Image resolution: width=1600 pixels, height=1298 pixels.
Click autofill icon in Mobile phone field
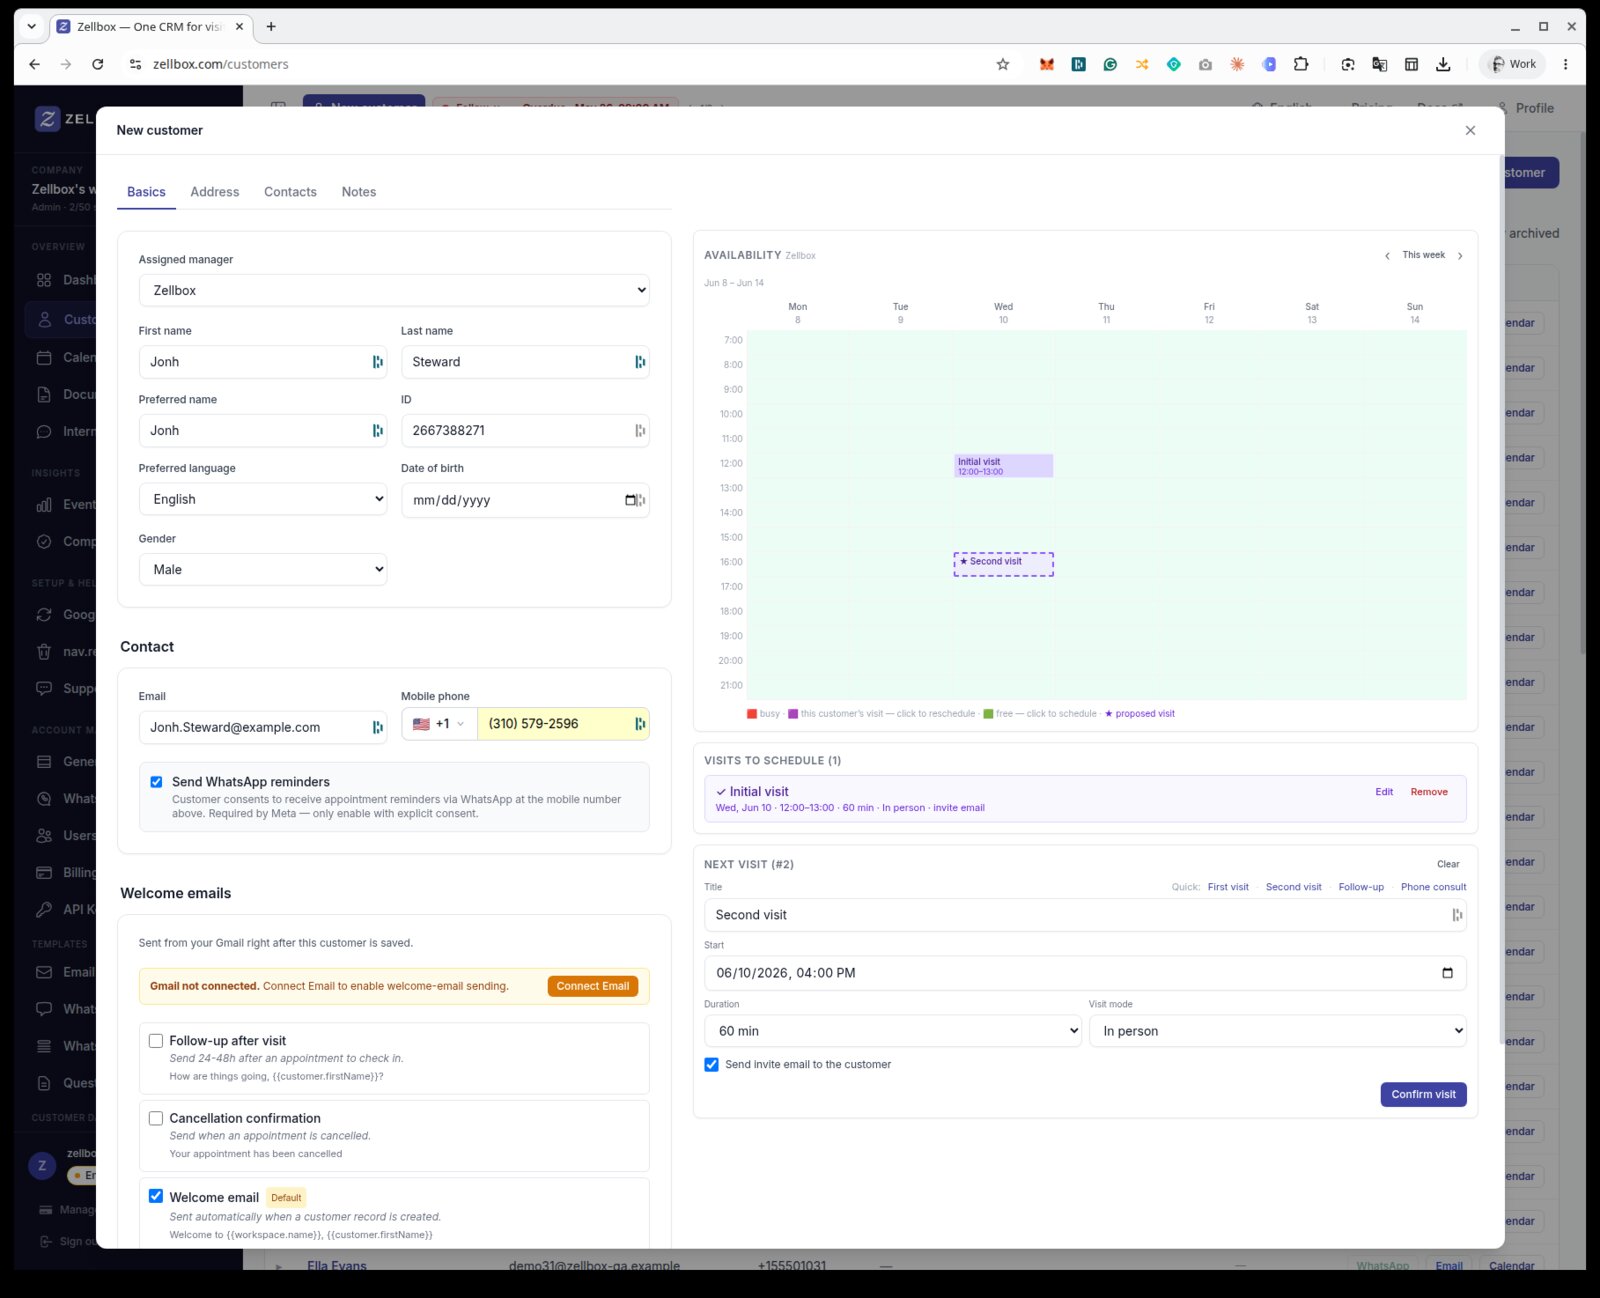(639, 724)
